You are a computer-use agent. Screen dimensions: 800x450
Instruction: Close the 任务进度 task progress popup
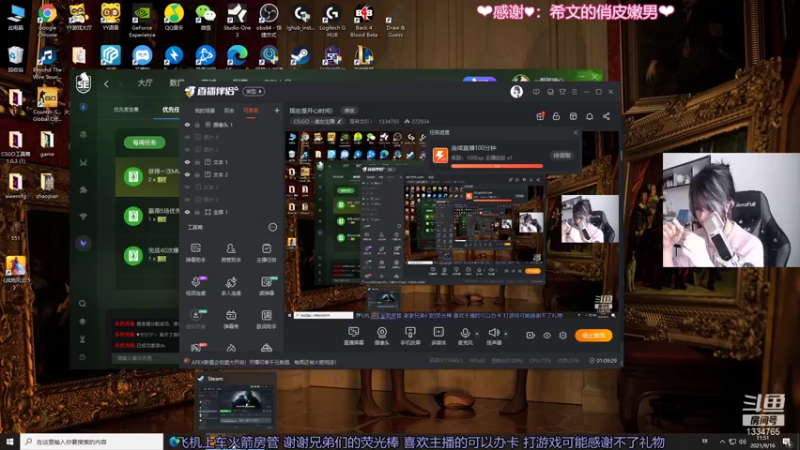(x=576, y=132)
